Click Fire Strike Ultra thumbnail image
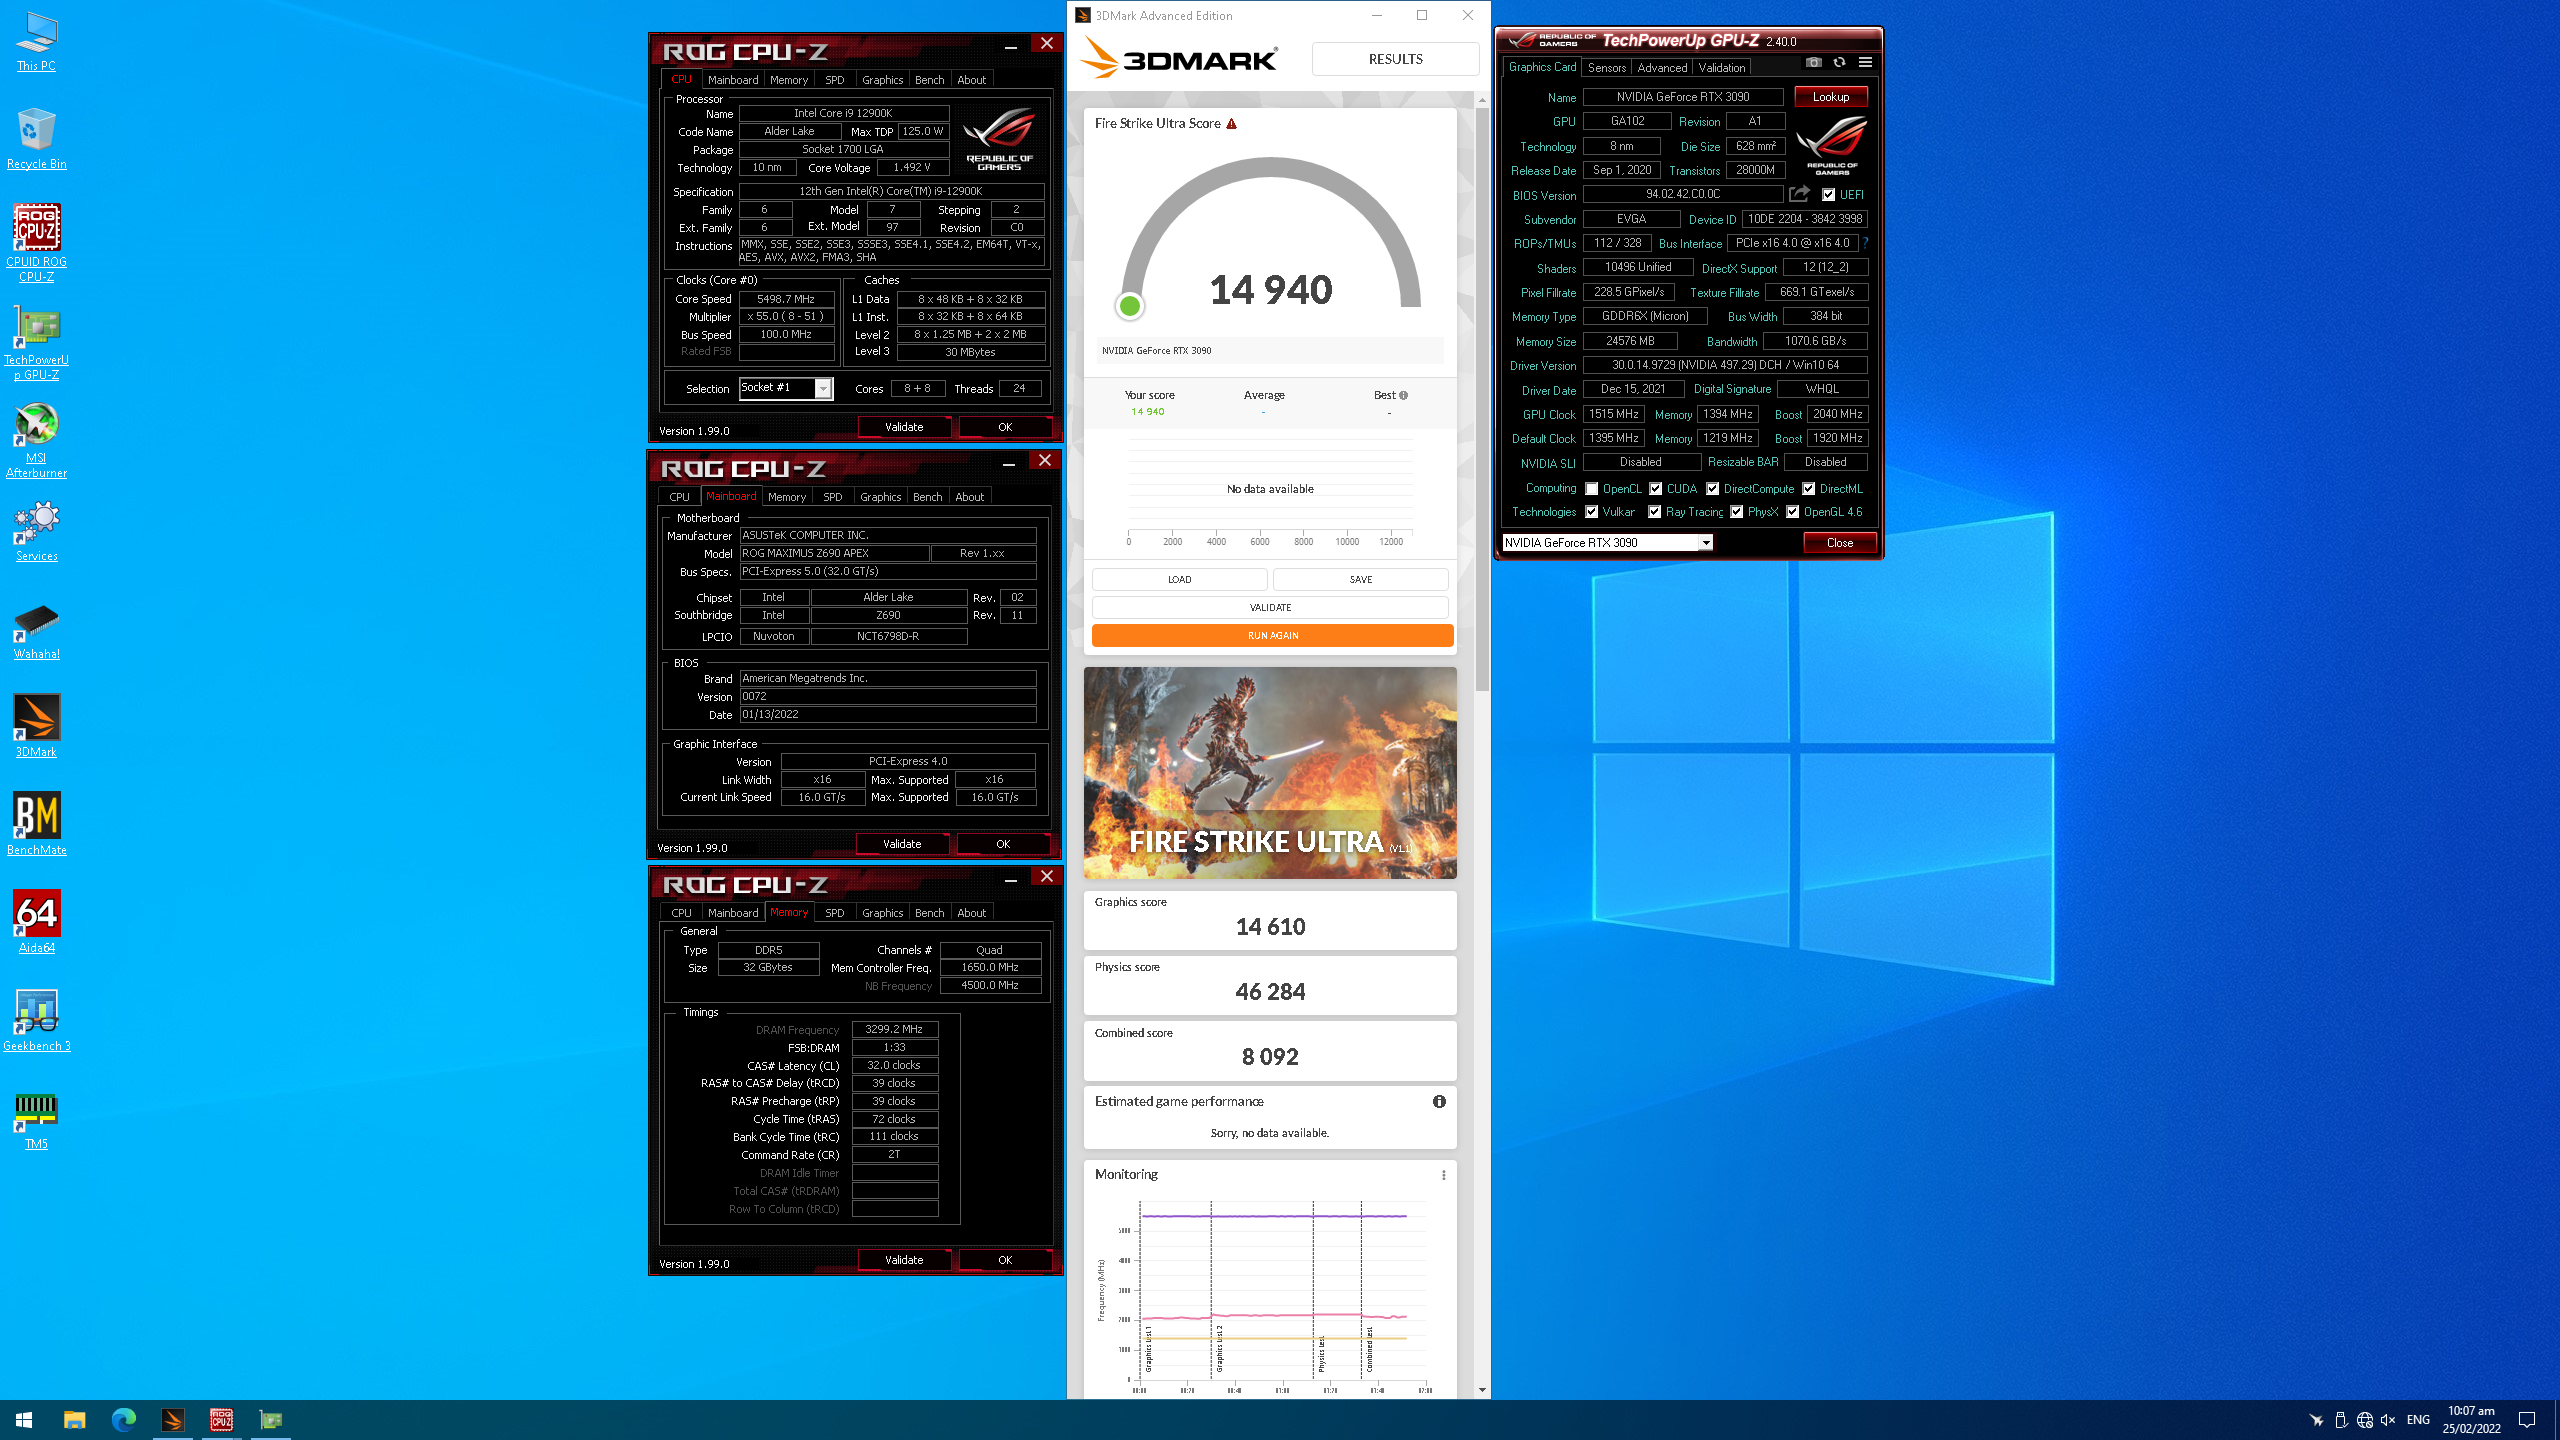2560x1440 pixels. pyautogui.click(x=1270, y=773)
